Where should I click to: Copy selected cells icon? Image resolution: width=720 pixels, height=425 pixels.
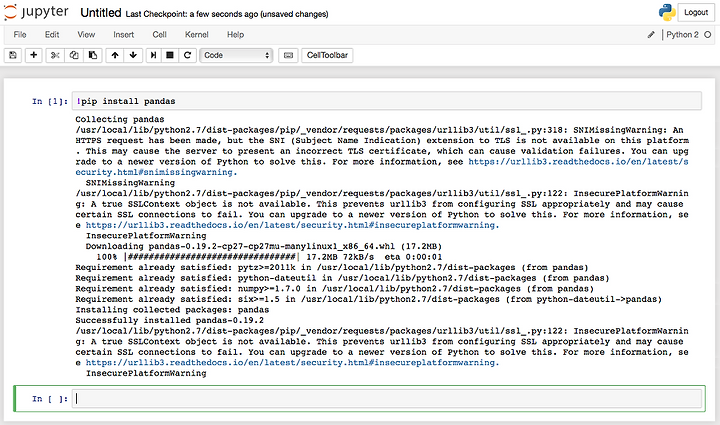point(74,55)
